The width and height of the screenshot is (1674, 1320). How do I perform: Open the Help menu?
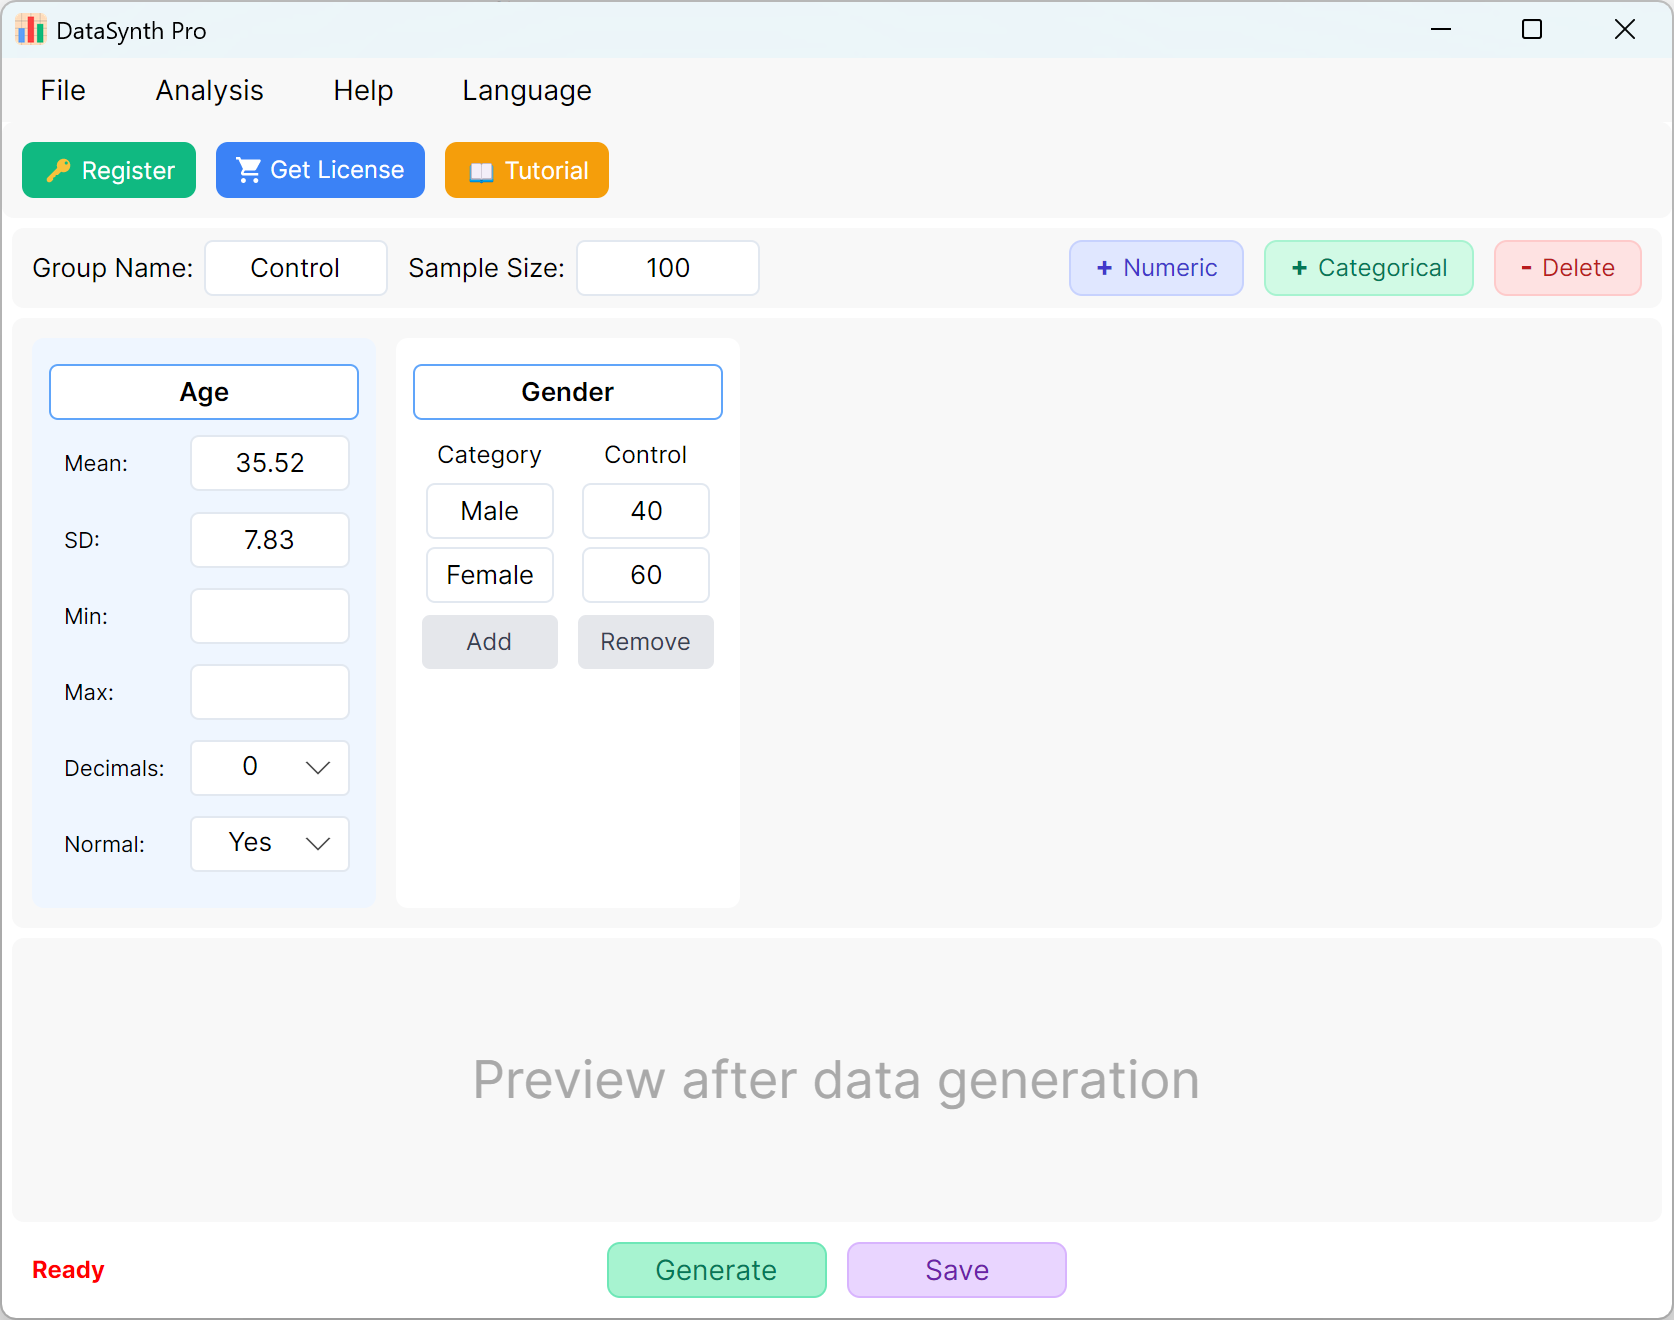[x=363, y=91]
